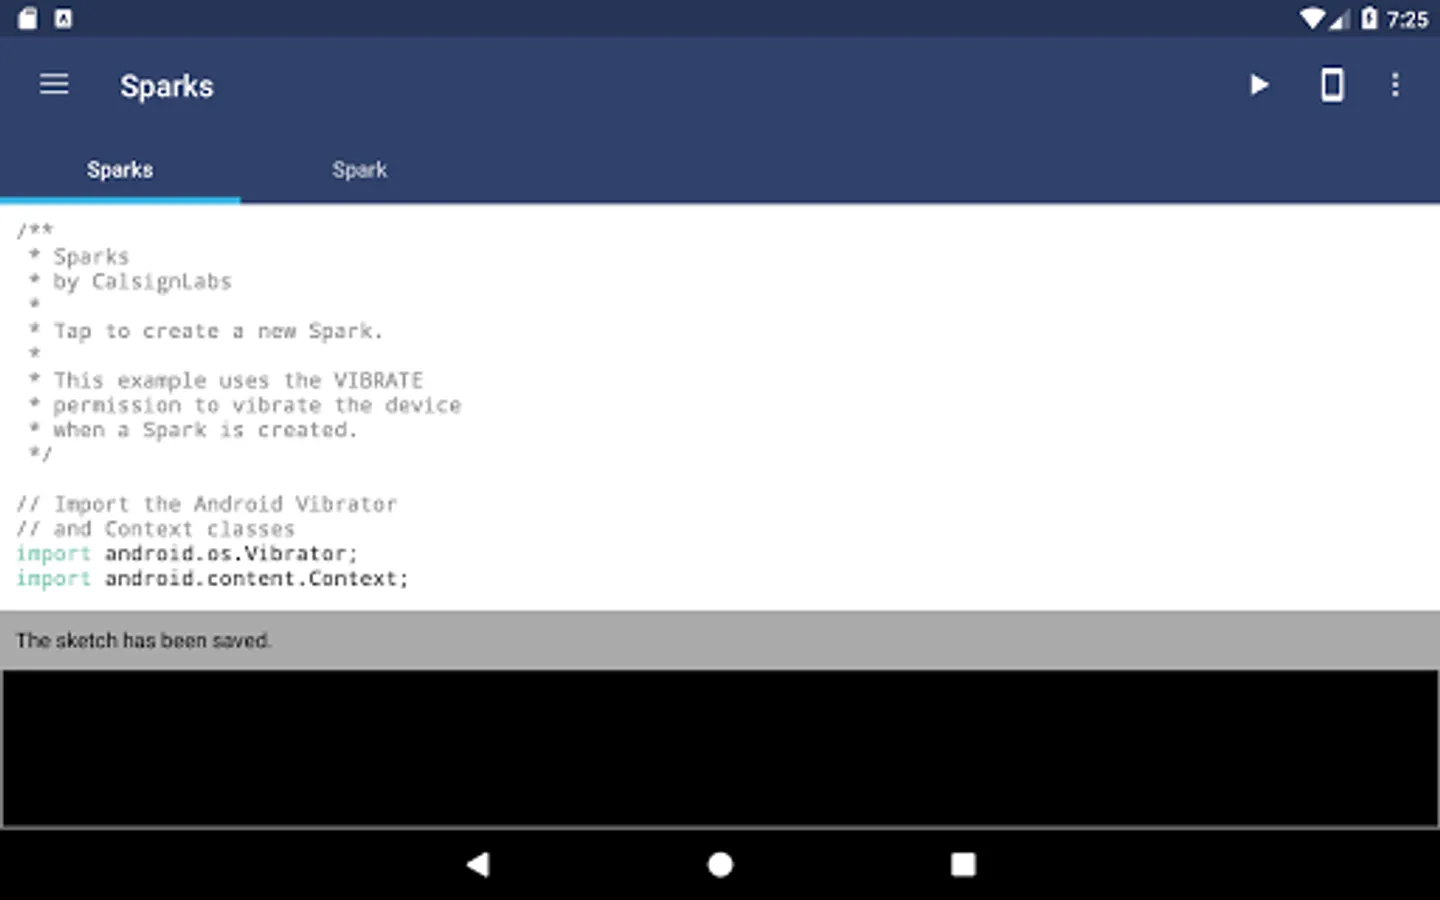The image size is (1440, 900).
Task: Click the 'permission to vibrate the device' line
Action: (245, 405)
